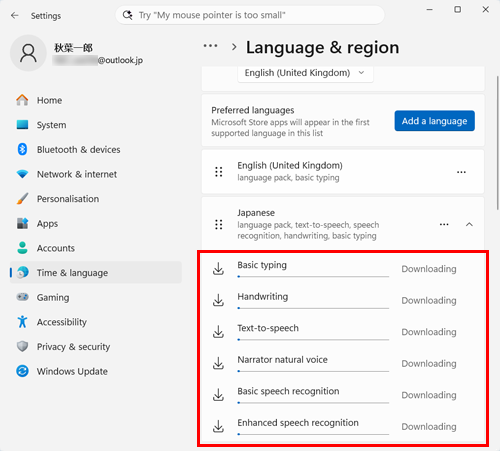The width and height of the screenshot is (500, 451).
Task: Click the Handwriting download progress bar
Action: [313, 308]
